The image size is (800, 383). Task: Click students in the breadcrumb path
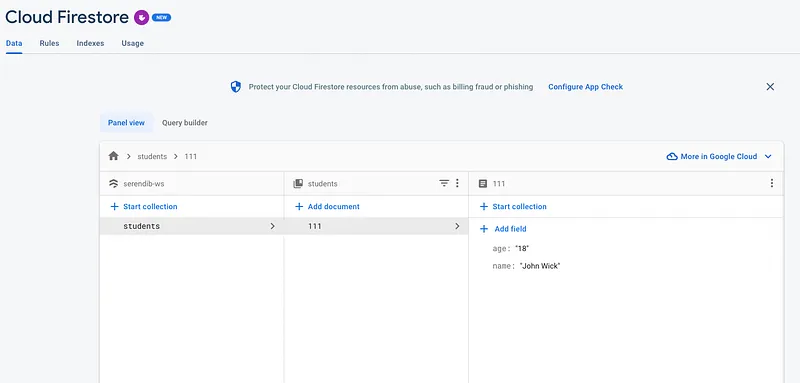pos(152,157)
